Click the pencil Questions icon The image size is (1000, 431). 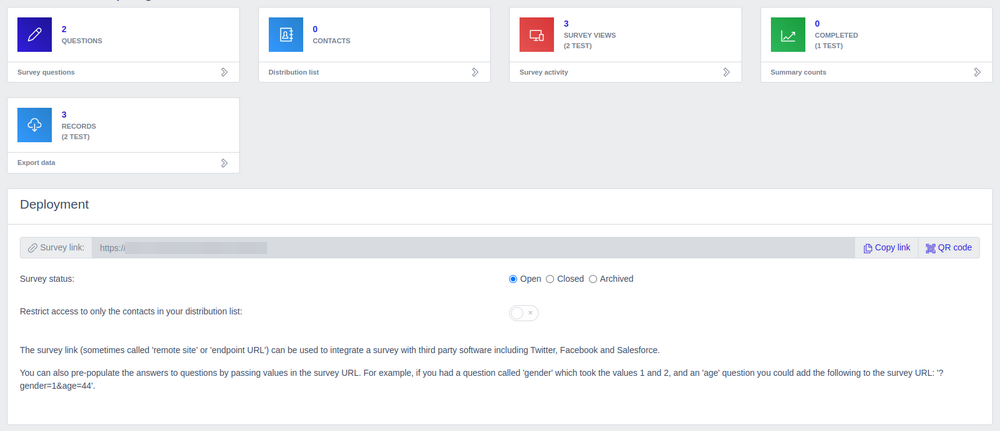coord(35,35)
